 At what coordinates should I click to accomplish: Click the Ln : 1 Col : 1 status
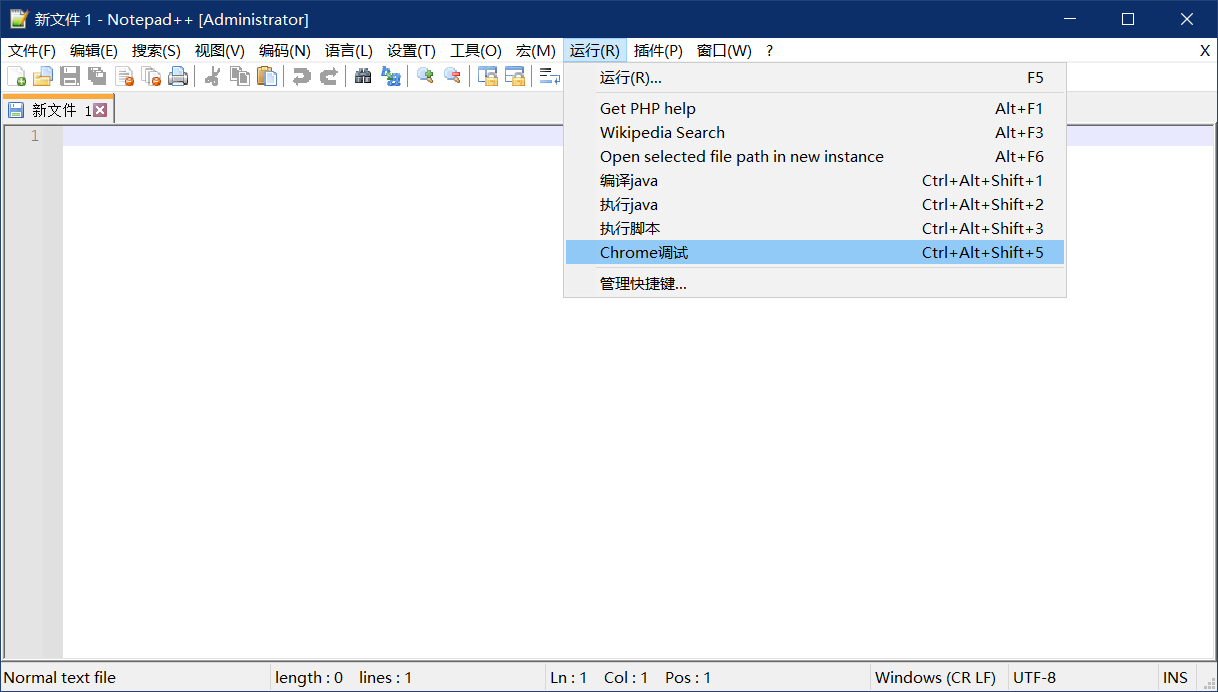[708, 678]
